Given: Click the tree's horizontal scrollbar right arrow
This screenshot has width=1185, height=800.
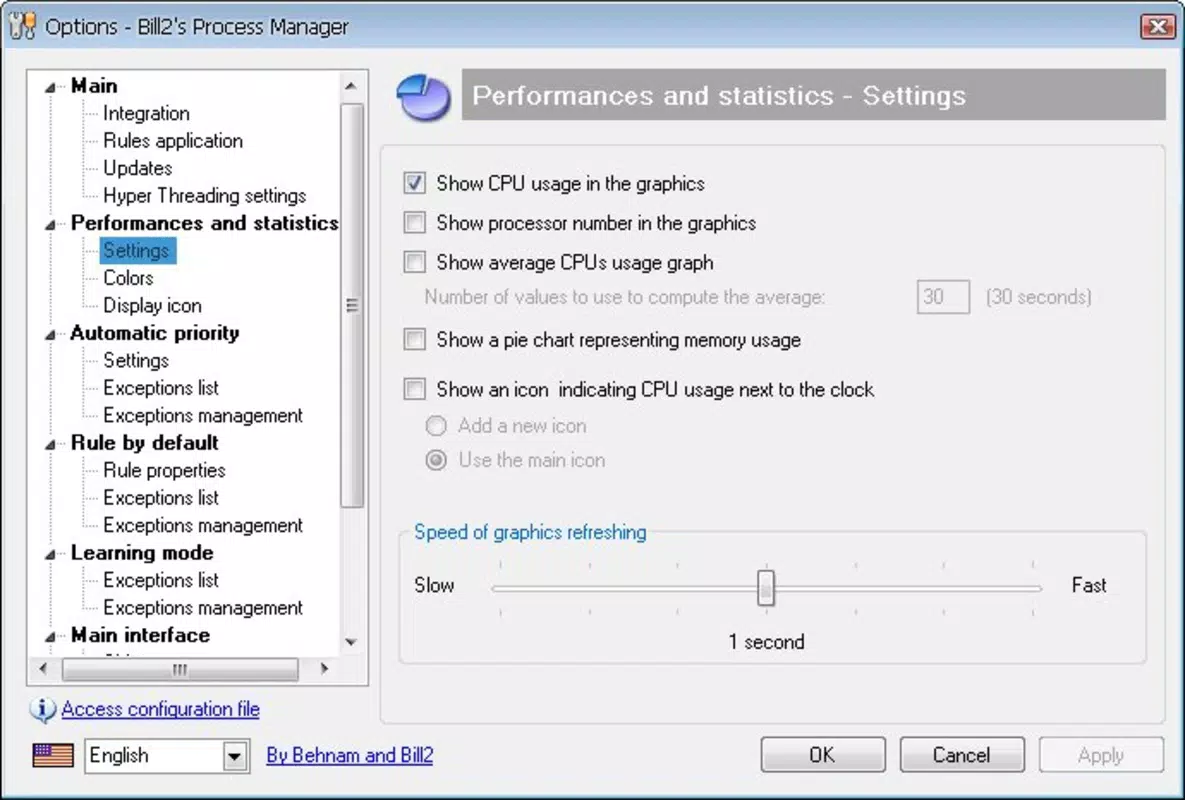Looking at the screenshot, I should tap(324, 669).
